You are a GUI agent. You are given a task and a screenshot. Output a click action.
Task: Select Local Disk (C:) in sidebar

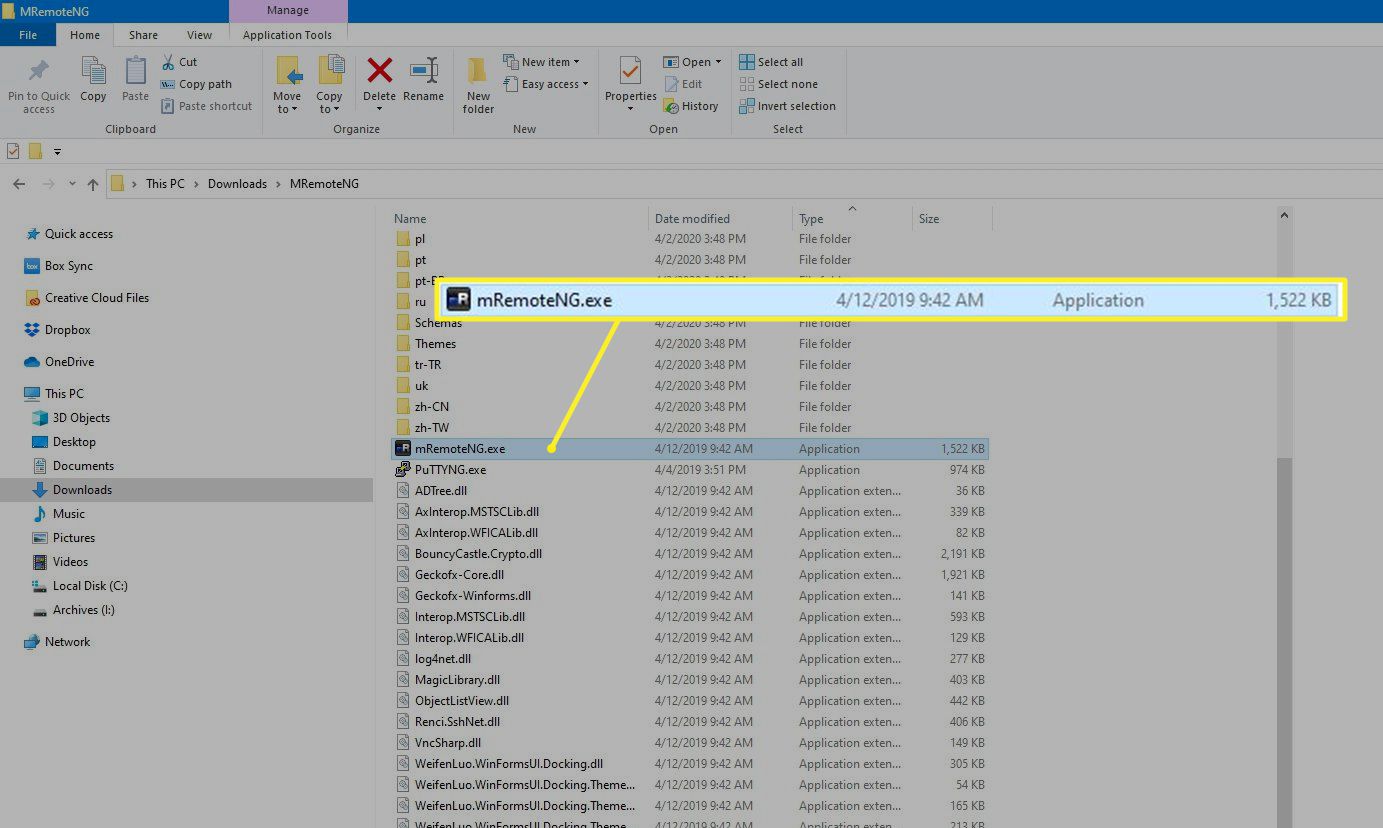[90, 586]
